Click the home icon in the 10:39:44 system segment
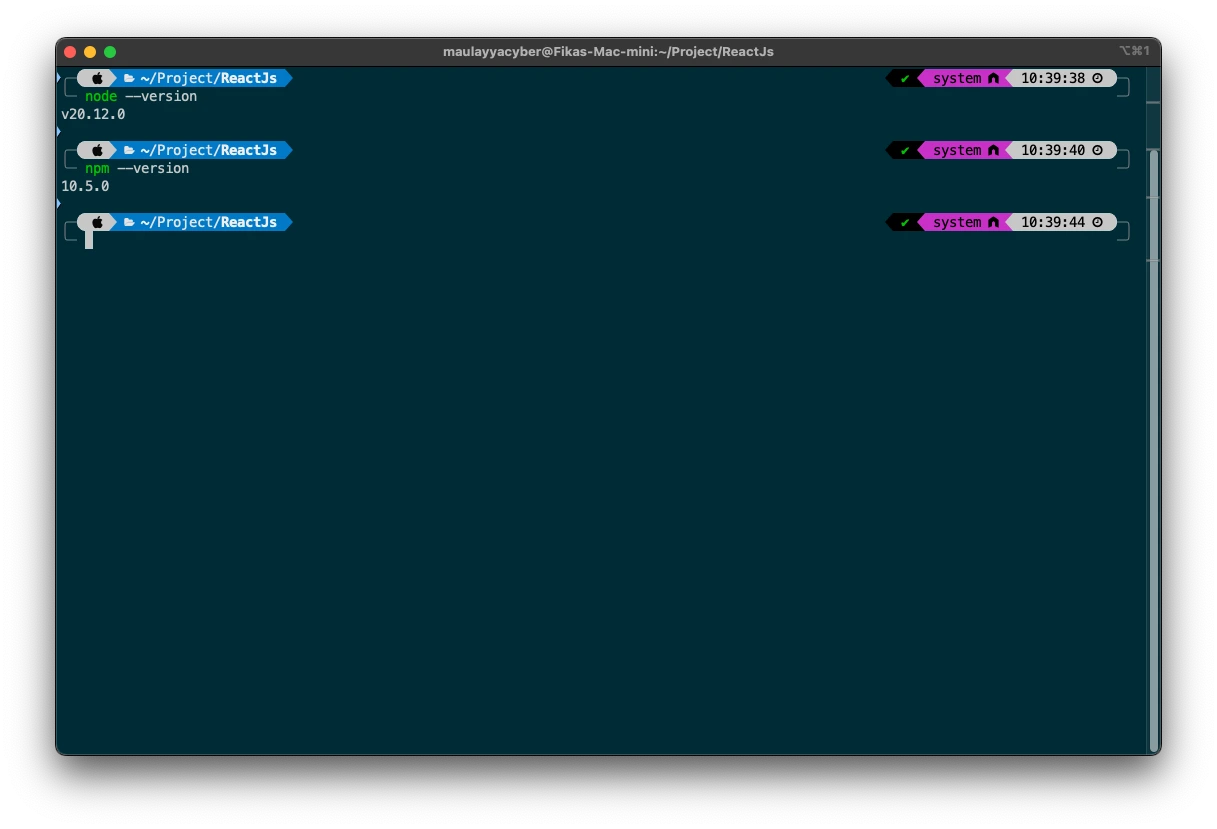 click(993, 222)
